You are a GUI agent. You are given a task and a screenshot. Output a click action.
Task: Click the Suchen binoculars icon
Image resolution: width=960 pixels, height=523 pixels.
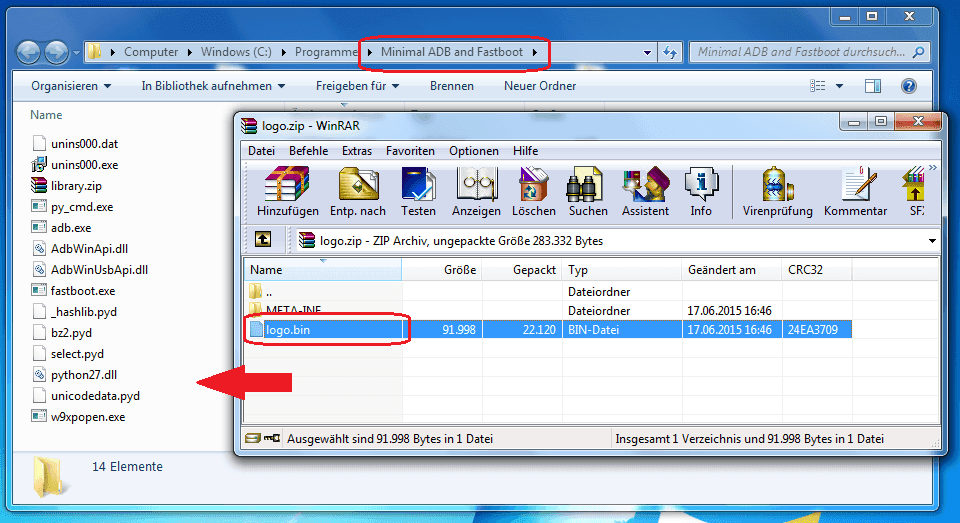click(x=588, y=192)
